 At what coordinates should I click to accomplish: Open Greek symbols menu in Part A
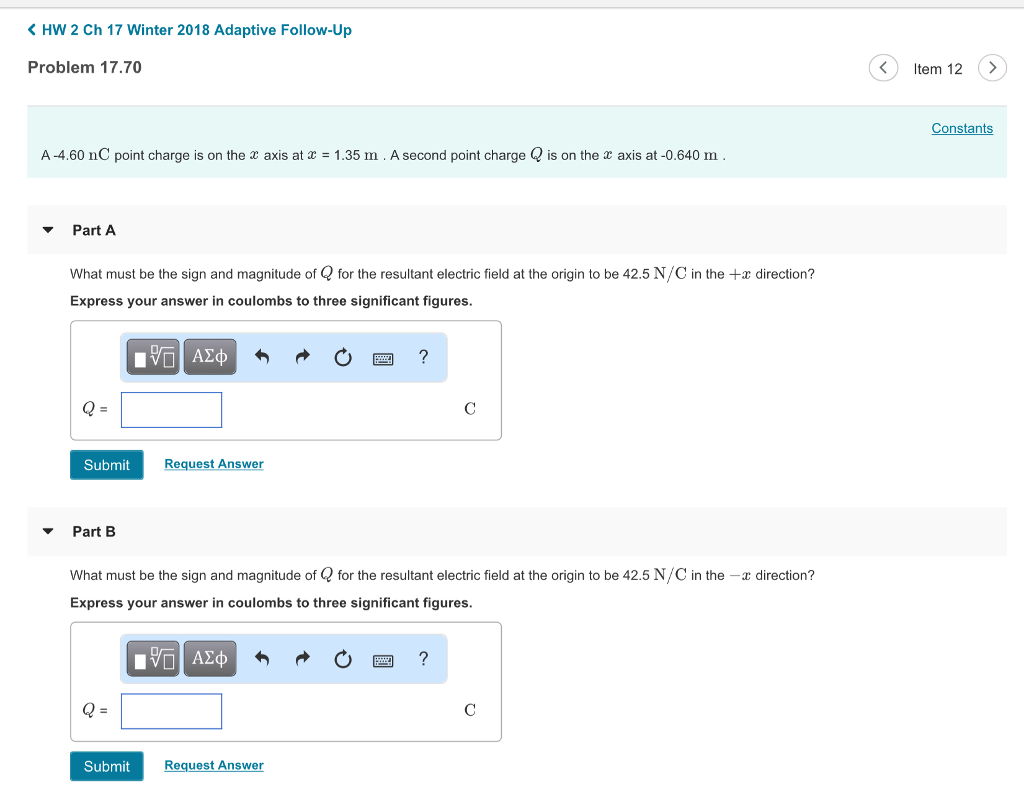coord(210,356)
